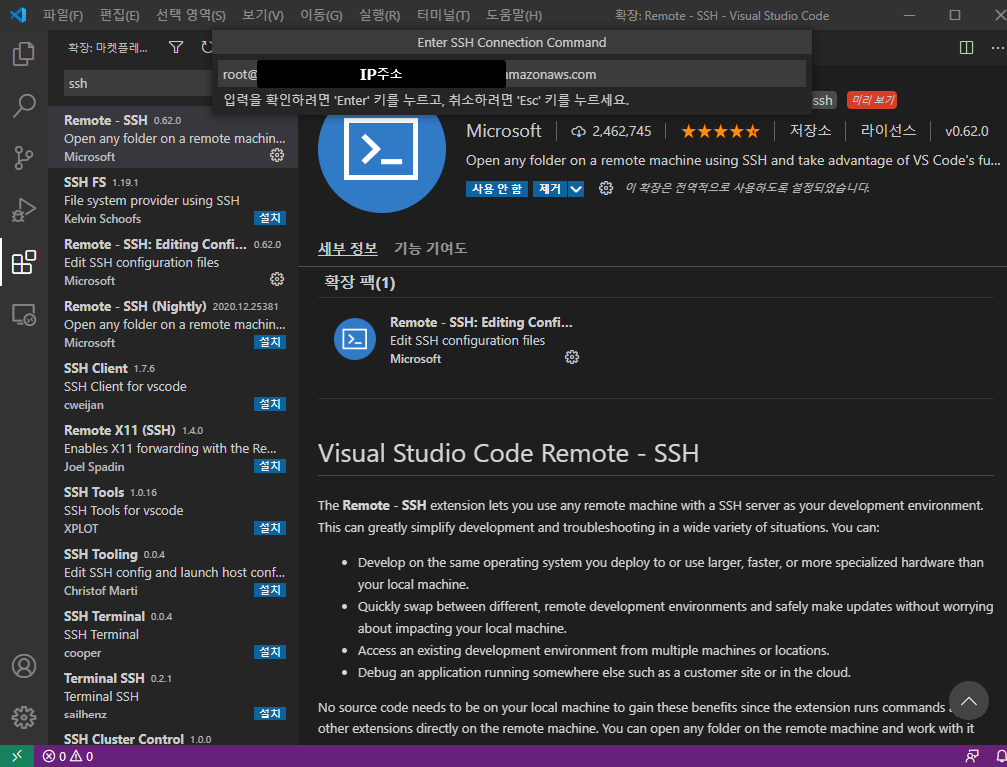
Task: Open Source Control view
Action: click(24, 157)
